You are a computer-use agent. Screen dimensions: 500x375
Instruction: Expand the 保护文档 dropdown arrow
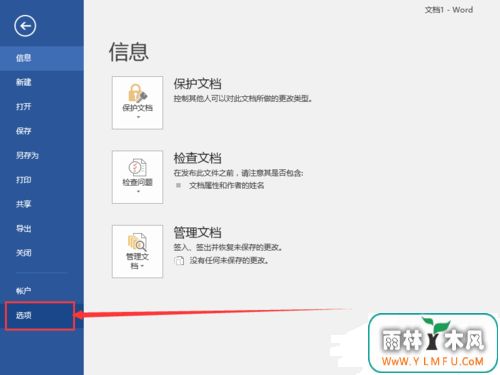tap(138, 117)
